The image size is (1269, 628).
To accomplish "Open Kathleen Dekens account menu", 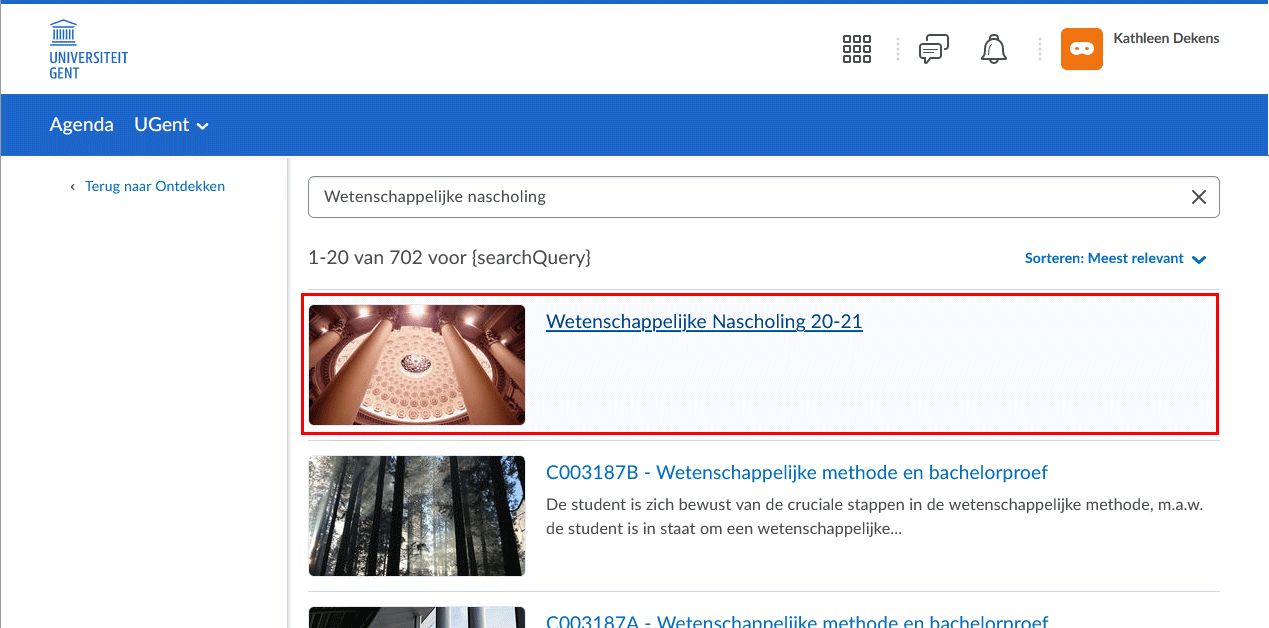I will 1166,39.
